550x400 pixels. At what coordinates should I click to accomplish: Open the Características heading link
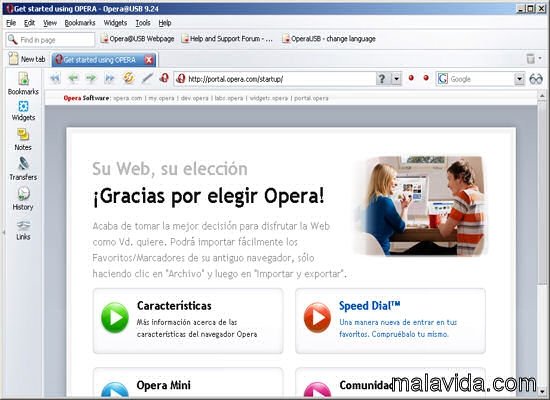tap(174, 306)
